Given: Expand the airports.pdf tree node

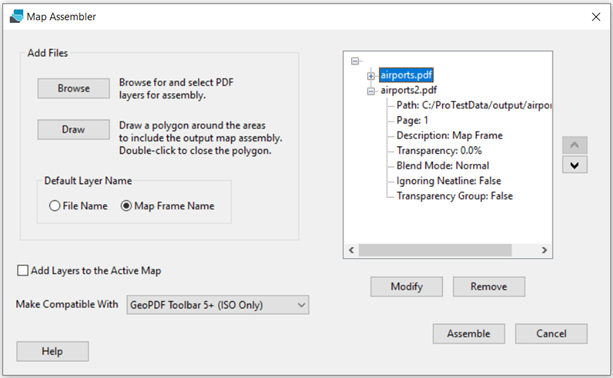Looking at the screenshot, I should [x=371, y=76].
